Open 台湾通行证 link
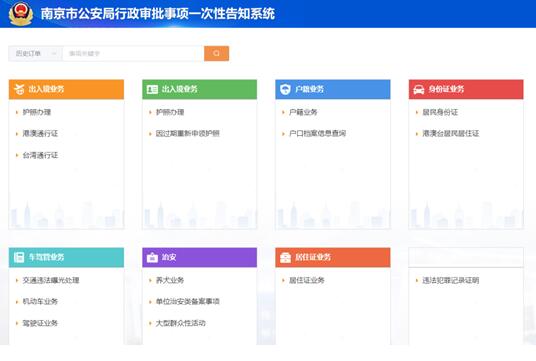536x361 pixels. 40,155
